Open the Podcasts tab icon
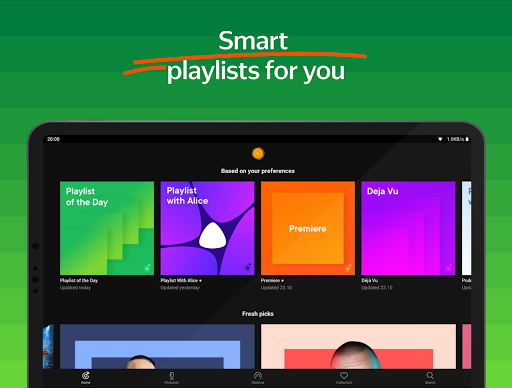Viewport: 512px width, 388px height. click(172, 376)
